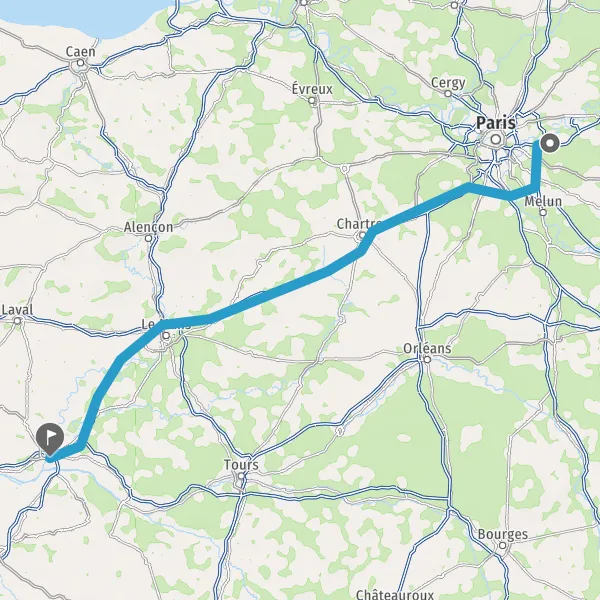Click the Alençon city dot
This screenshot has width=600, height=600.
tap(149, 238)
